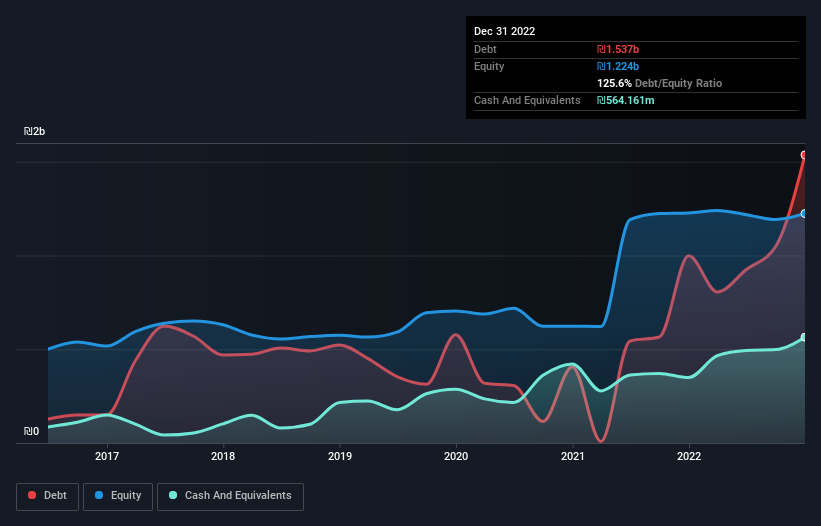Click the ₪1.224b equity value
This screenshot has width=821, height=526.
click(618, 66)
